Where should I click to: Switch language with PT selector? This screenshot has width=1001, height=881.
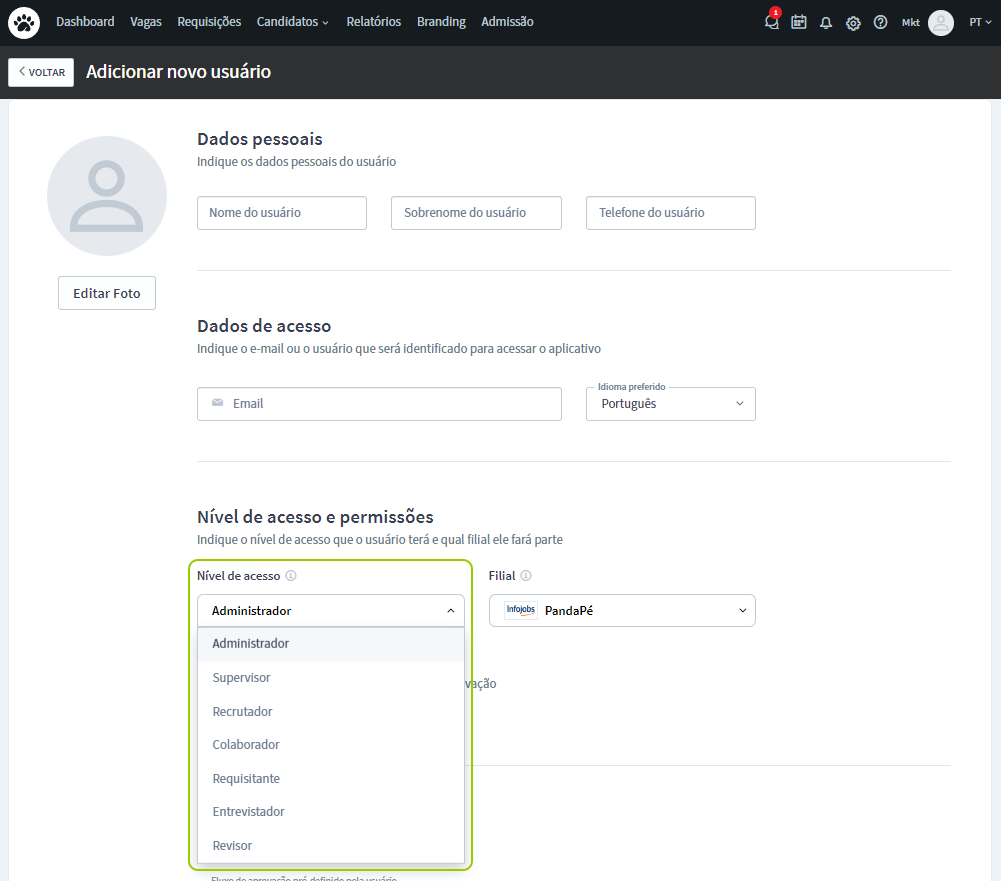(980, 22)
